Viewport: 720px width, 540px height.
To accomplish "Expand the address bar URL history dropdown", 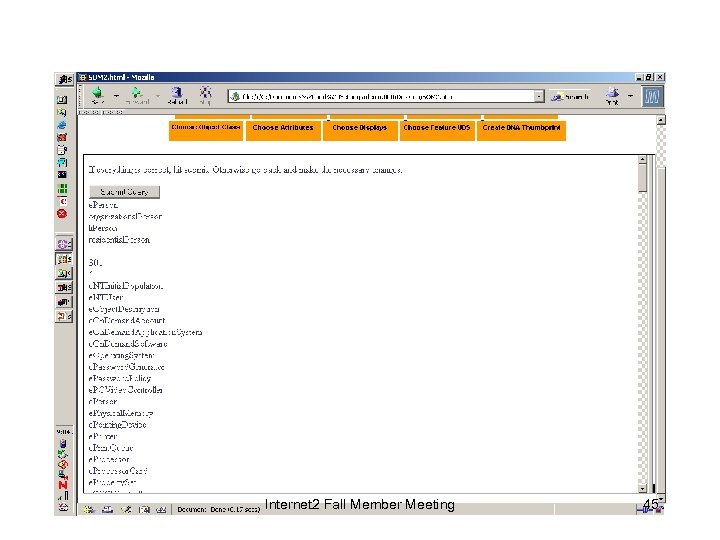I will coord(539,96).
